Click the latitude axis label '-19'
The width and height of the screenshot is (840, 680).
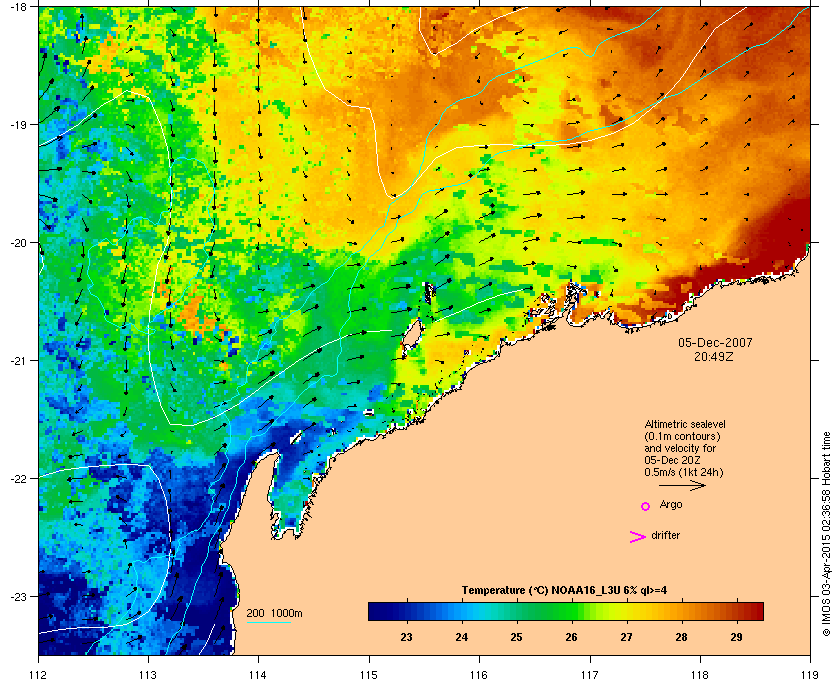(x=18, y=125)
